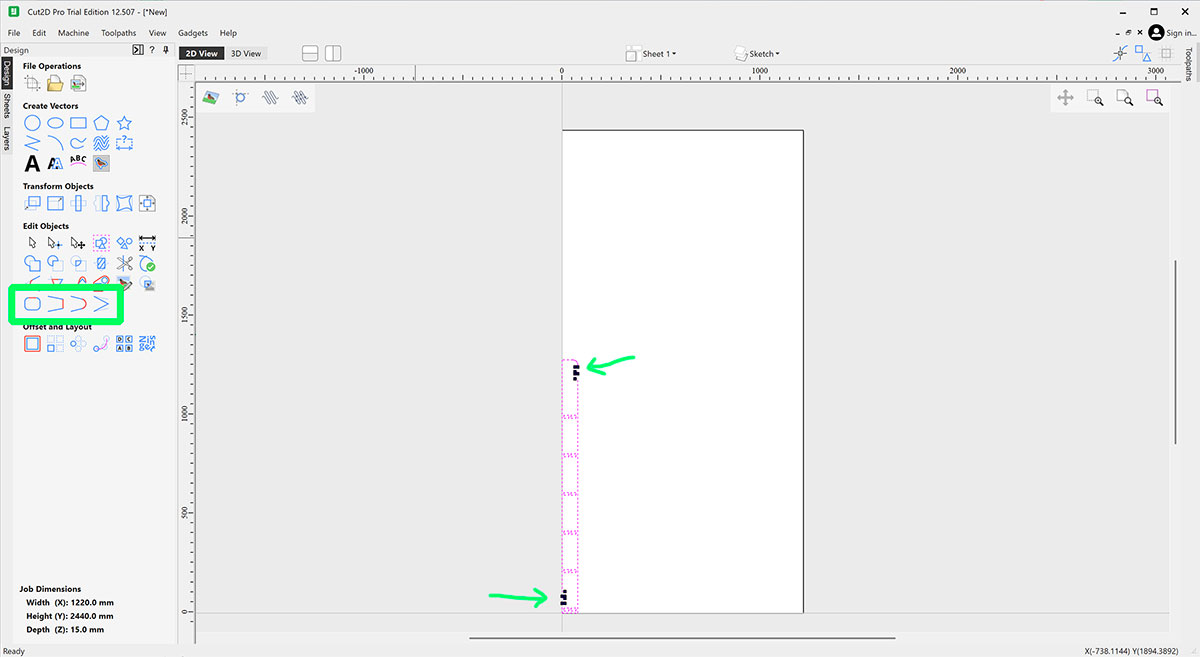
Task: Open the Measure tool with X Y
Action: (x=147, y=243)
